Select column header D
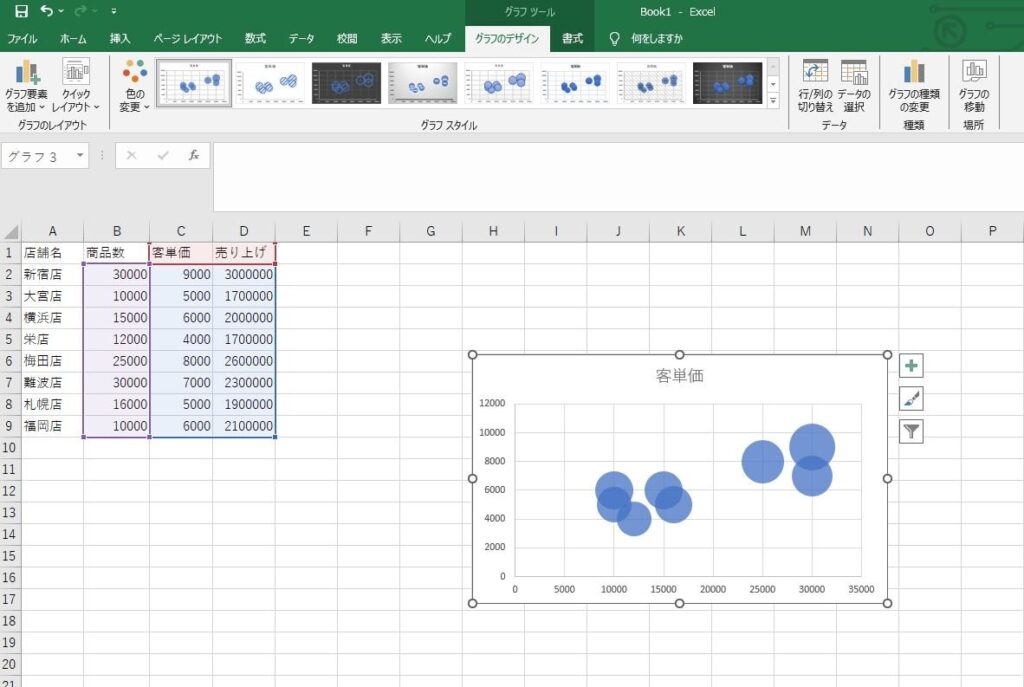Image resolution: width=1024 pixels, height=687 pixels. (x=244, y=231)
